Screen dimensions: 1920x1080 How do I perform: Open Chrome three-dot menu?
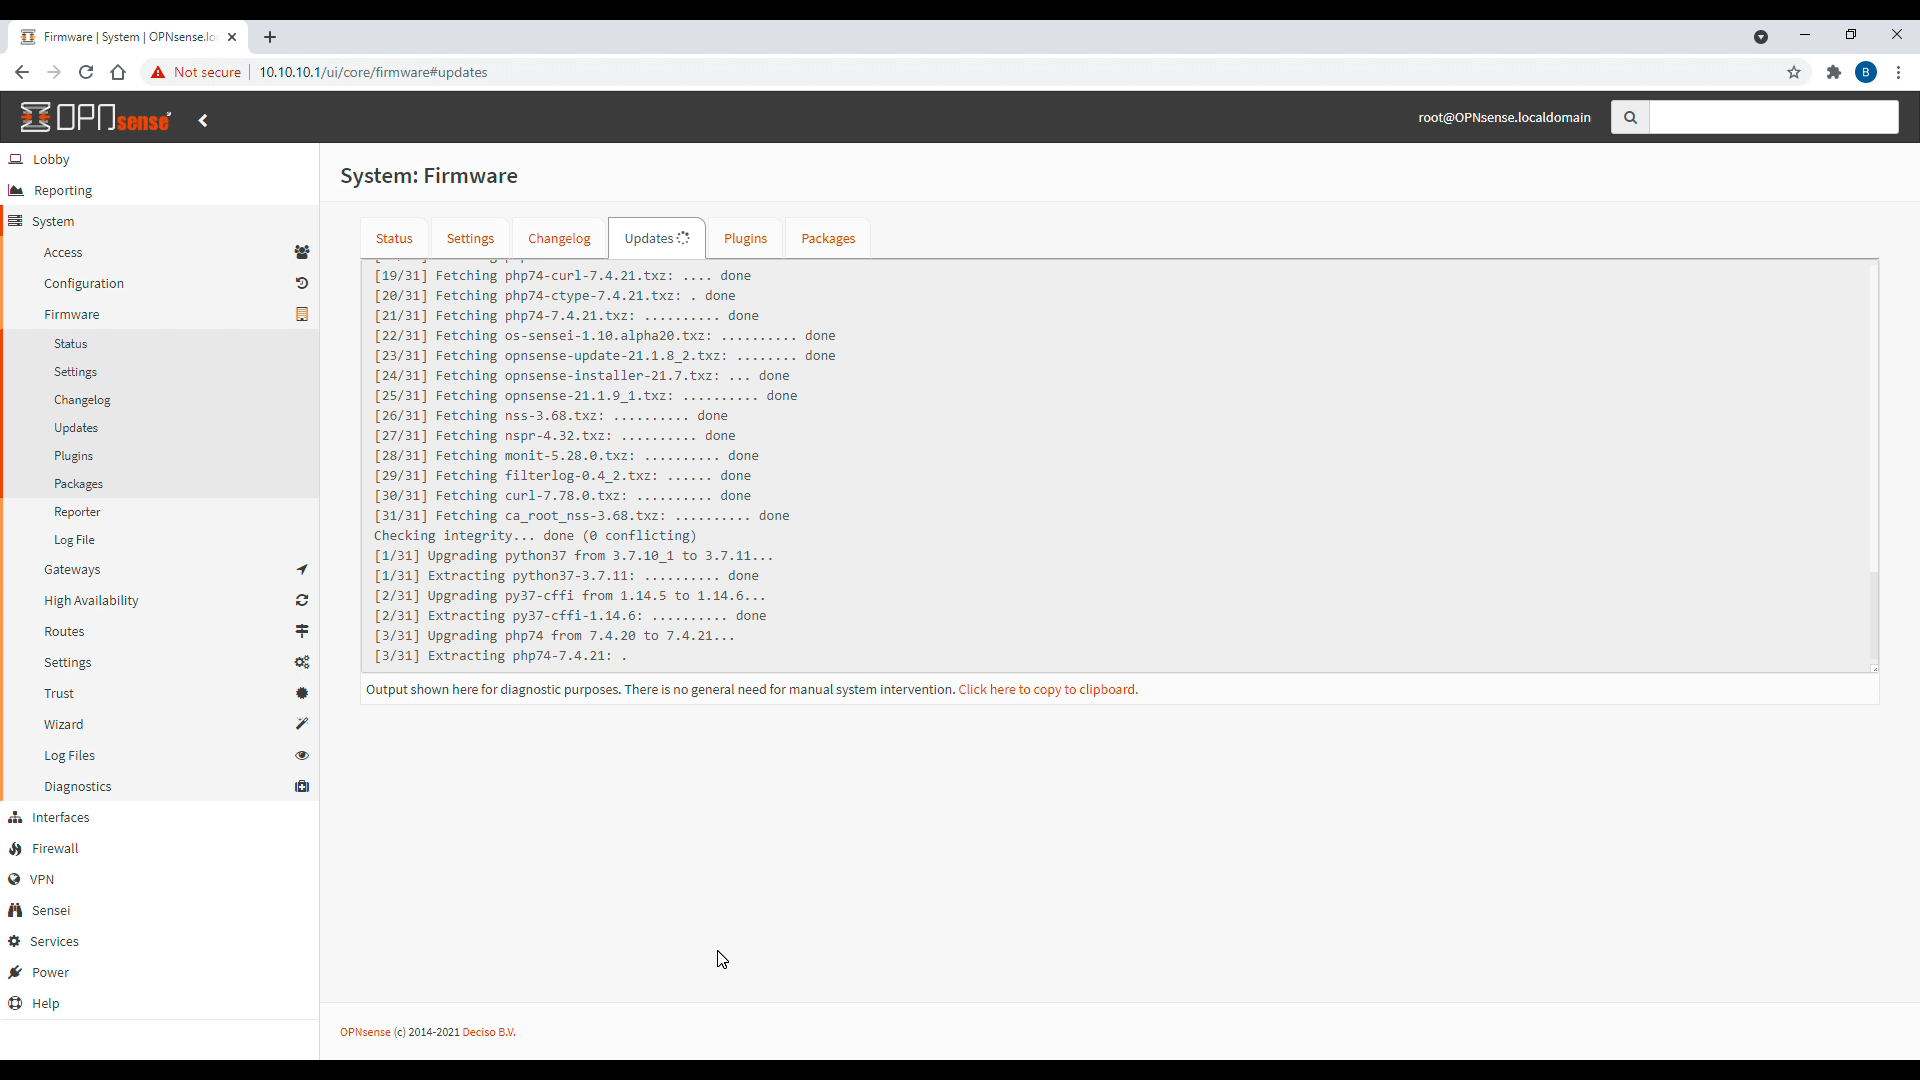point(1898,72)
